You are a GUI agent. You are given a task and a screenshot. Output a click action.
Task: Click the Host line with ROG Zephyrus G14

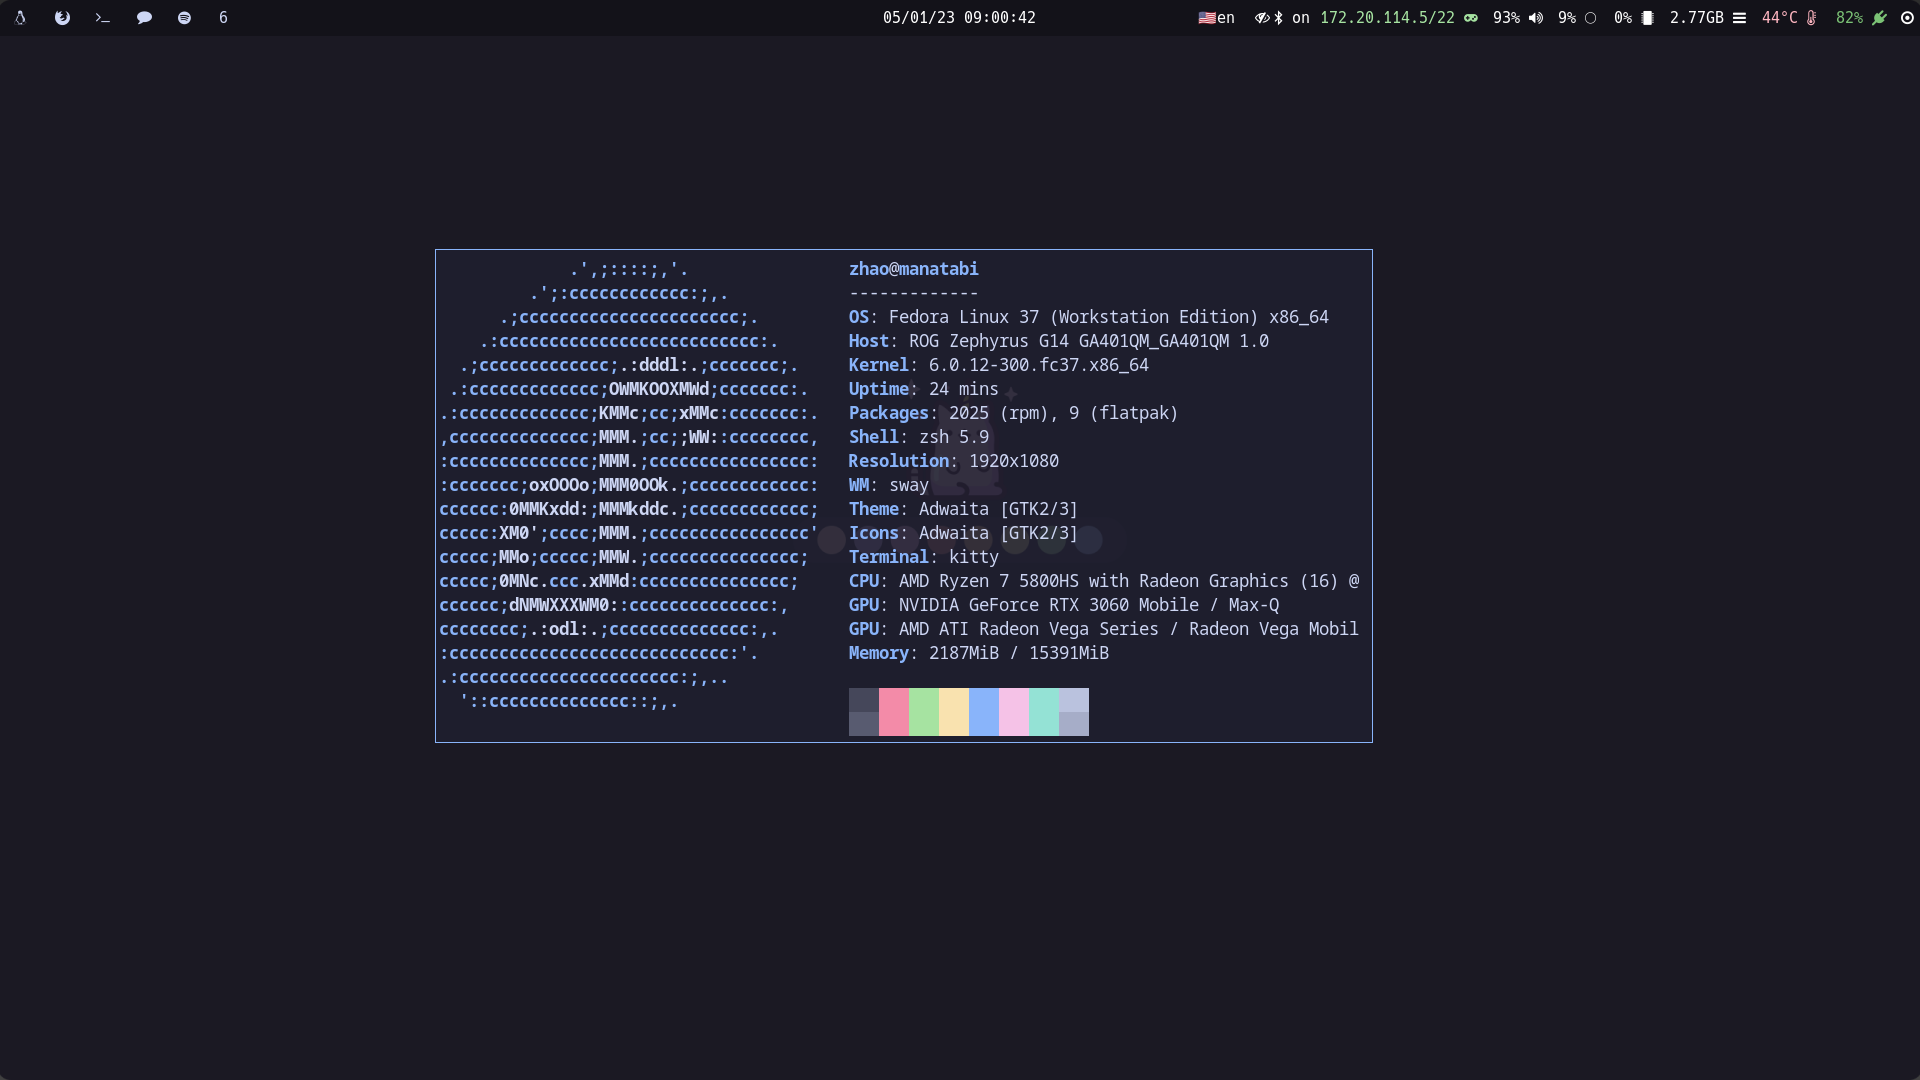[x=1059, y=341]
